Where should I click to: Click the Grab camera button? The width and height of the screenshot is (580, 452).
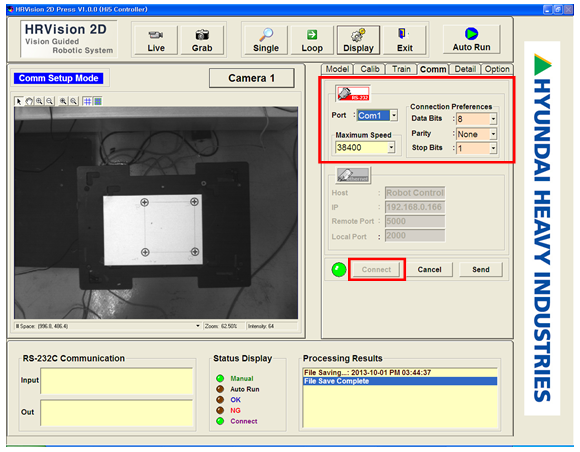[202, 40]
